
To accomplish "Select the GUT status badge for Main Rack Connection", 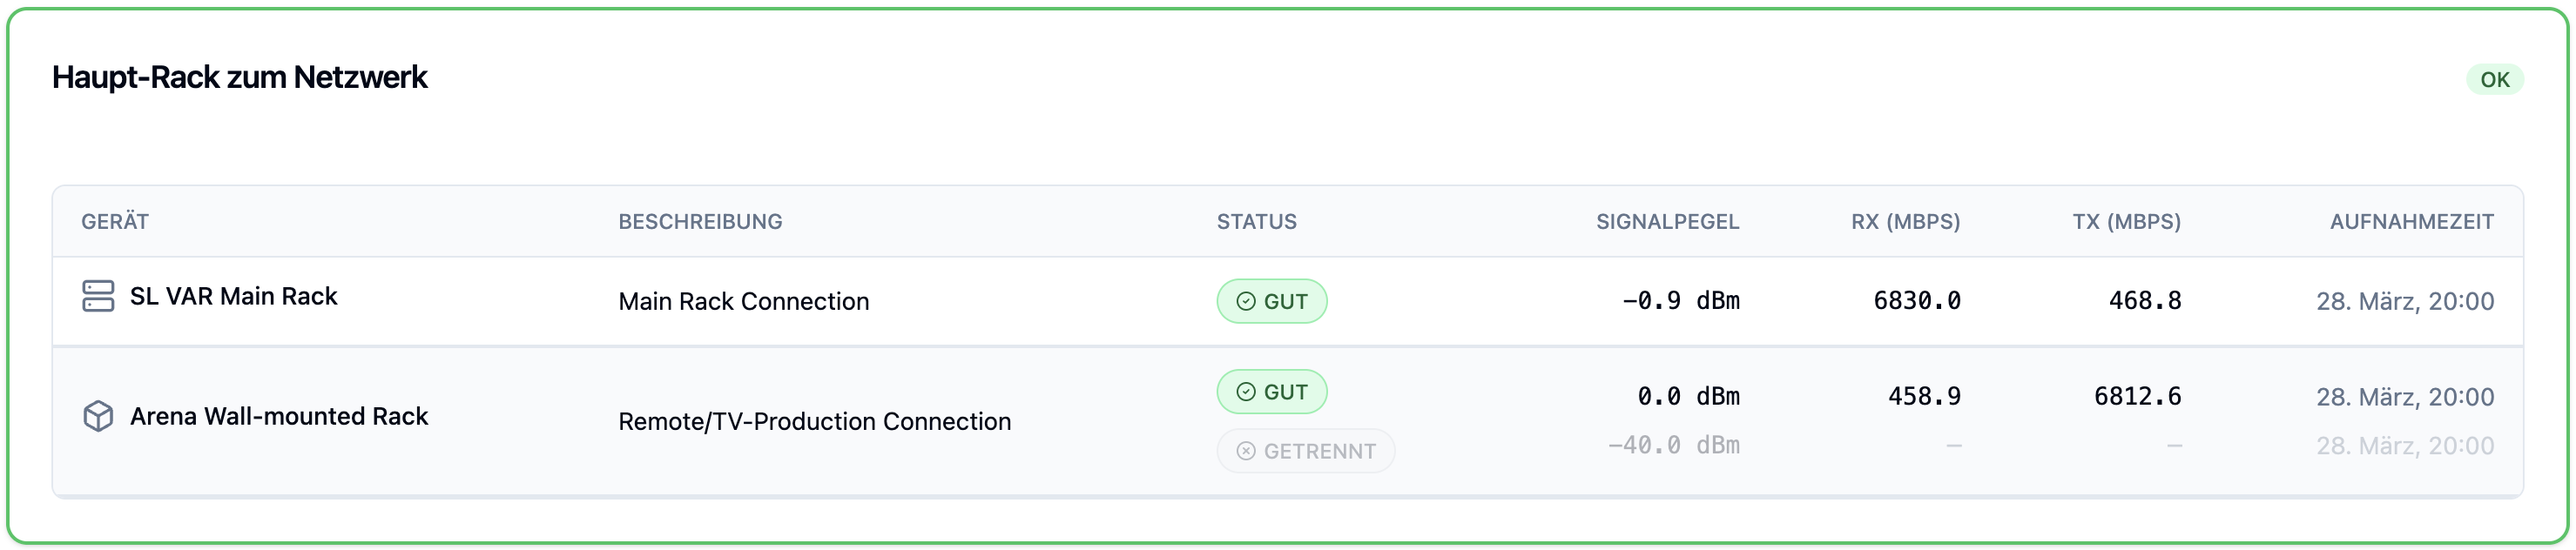I will 1272,302.
